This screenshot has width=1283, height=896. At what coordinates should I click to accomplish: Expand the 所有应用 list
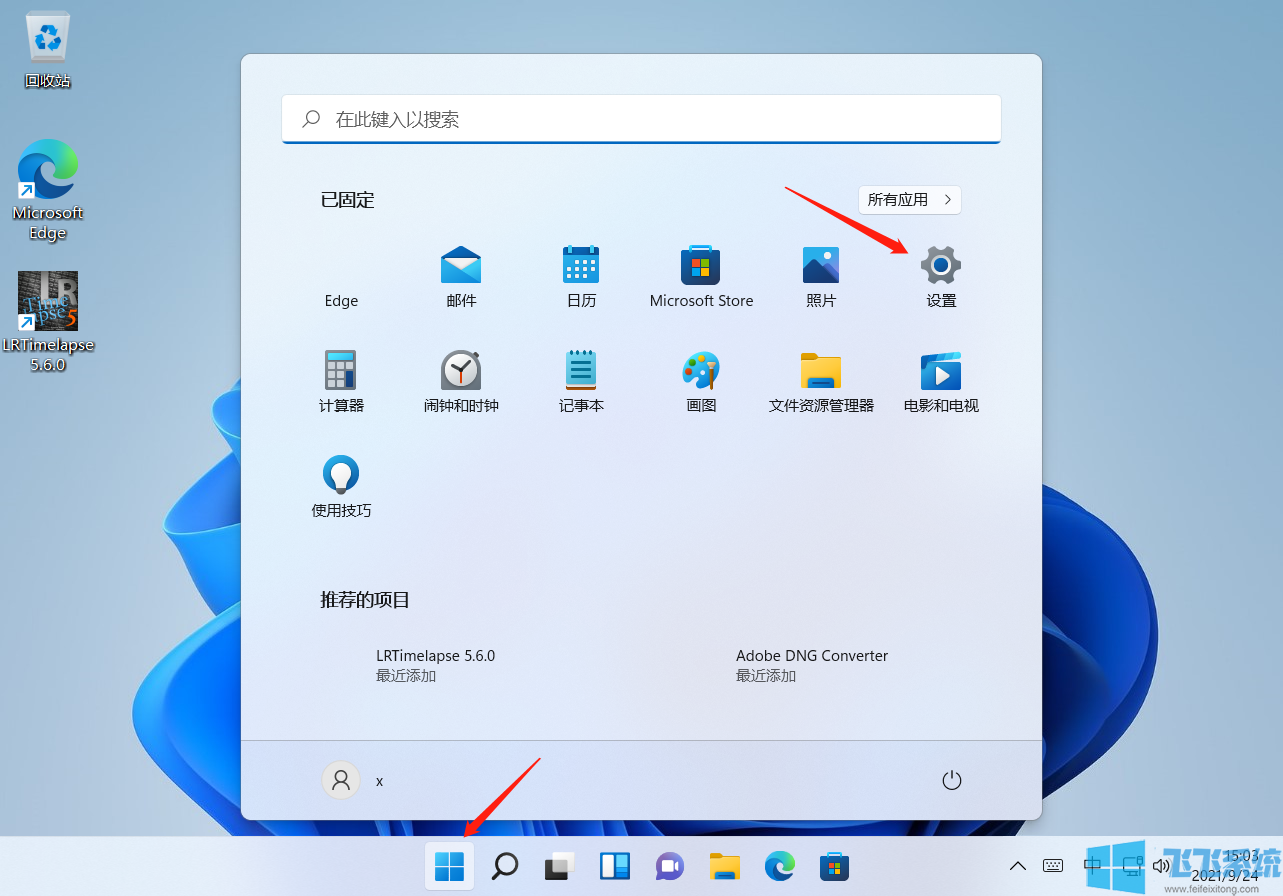pyautogui.click(x=908, y=199)
